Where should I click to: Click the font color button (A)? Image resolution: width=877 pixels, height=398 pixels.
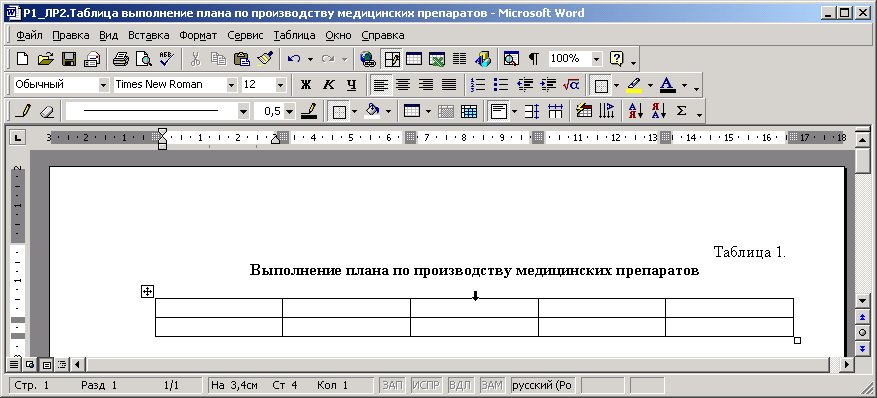667,84
